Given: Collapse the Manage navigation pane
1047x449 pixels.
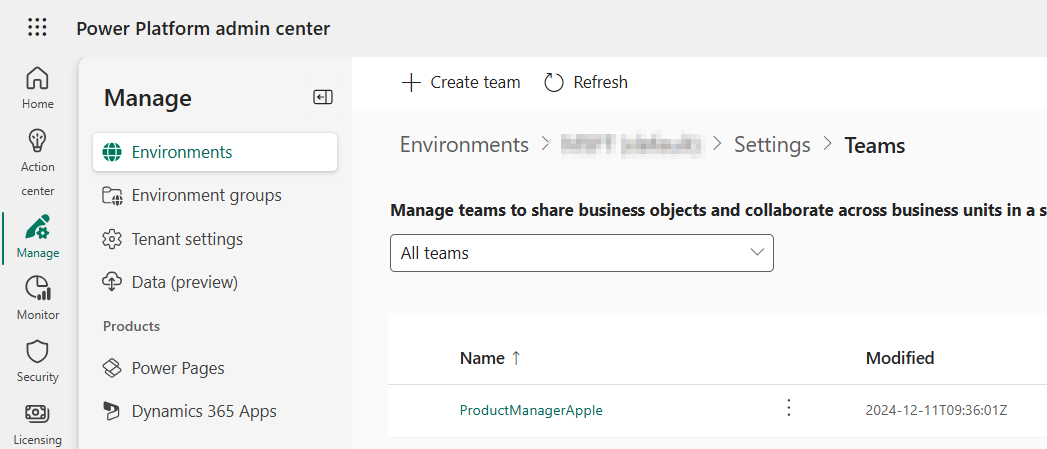Looking at the screenshot, I should (323, 98).
